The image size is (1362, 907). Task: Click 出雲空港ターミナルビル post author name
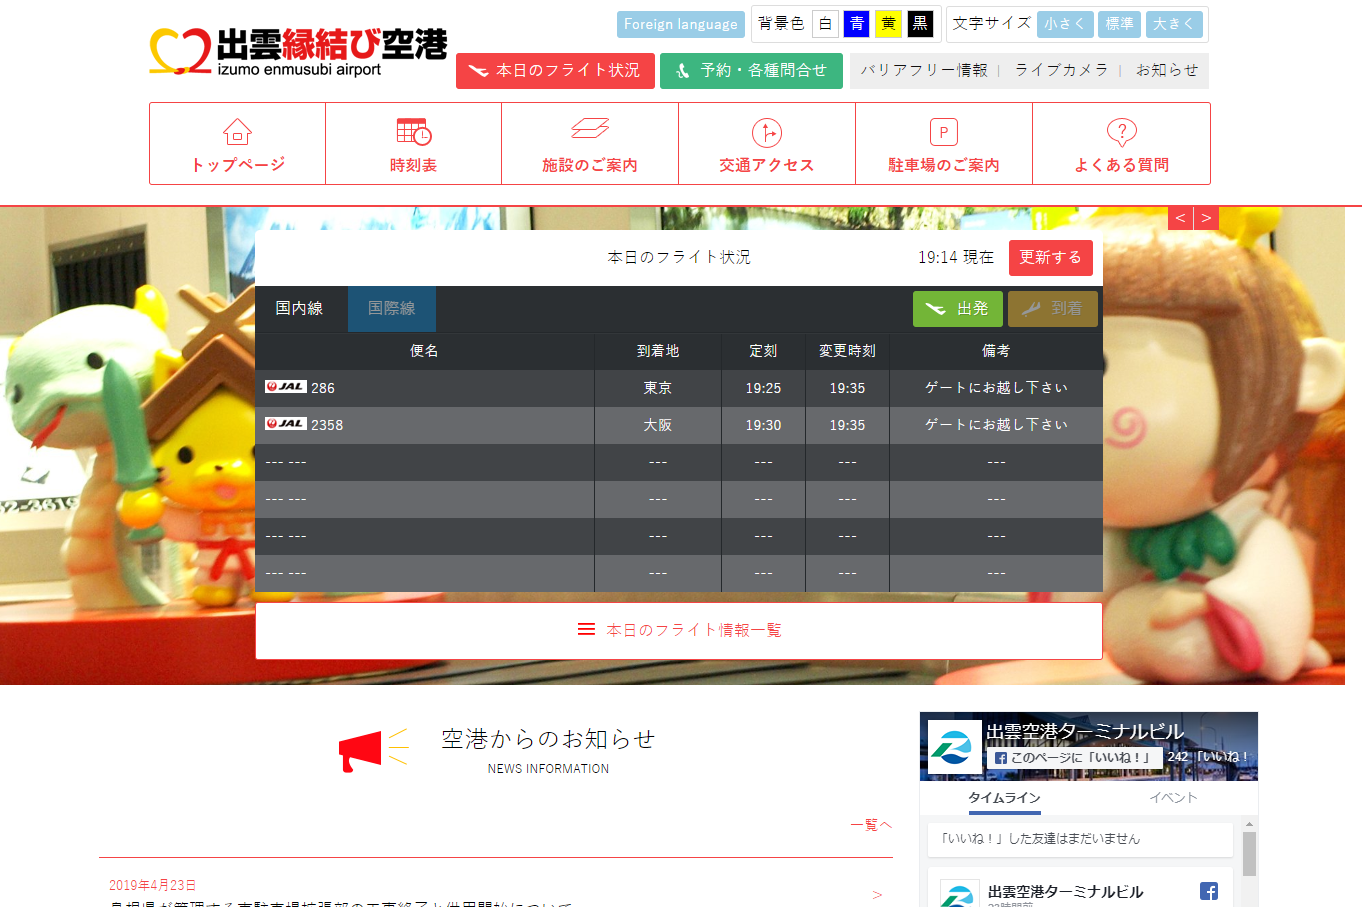coord(1066,892)
